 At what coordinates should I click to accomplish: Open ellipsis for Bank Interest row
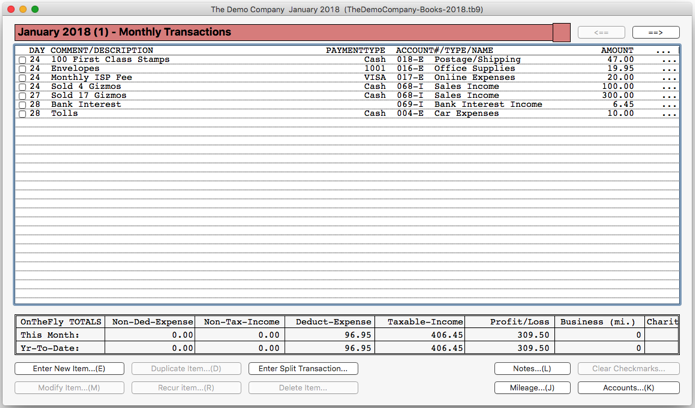669,105
